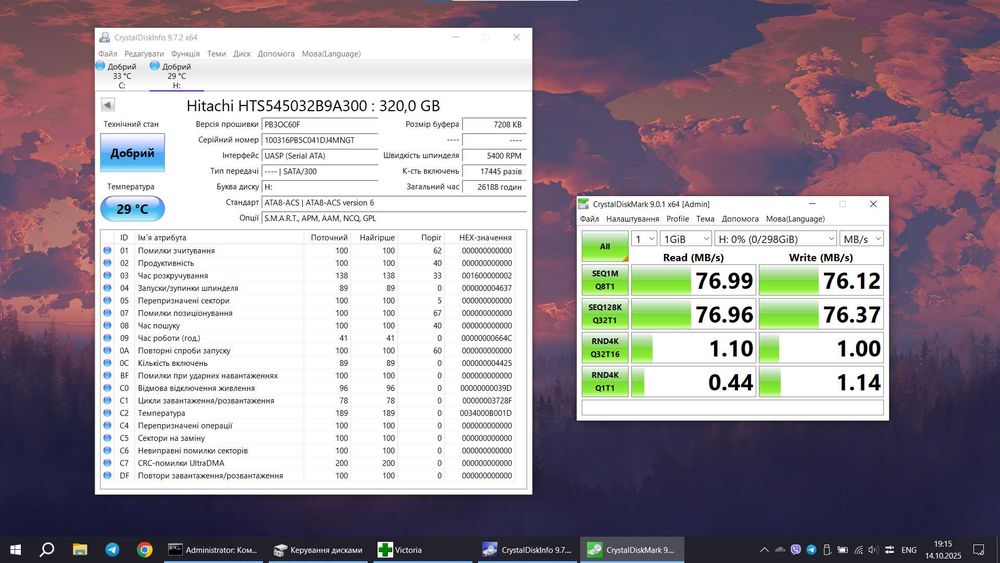Click the blue status icon for attribute 01
The height and width of the screenshot is (563, 1000).
pos(107,251)
